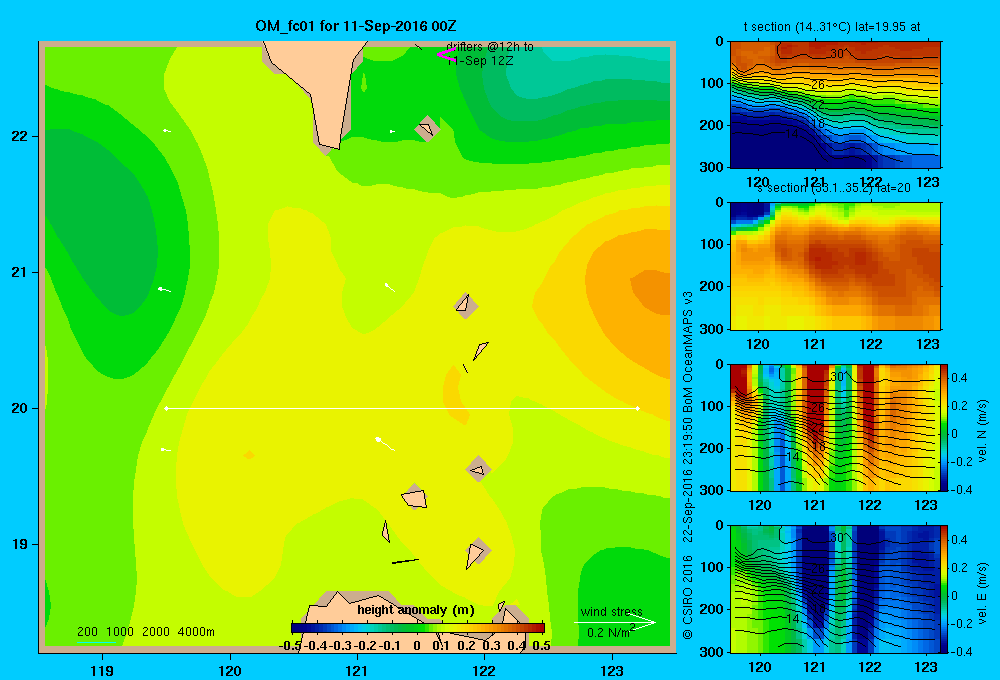Click the s section (33.1..35.2) title
This screenshot has width=1000, height=680.
(836, 188)
